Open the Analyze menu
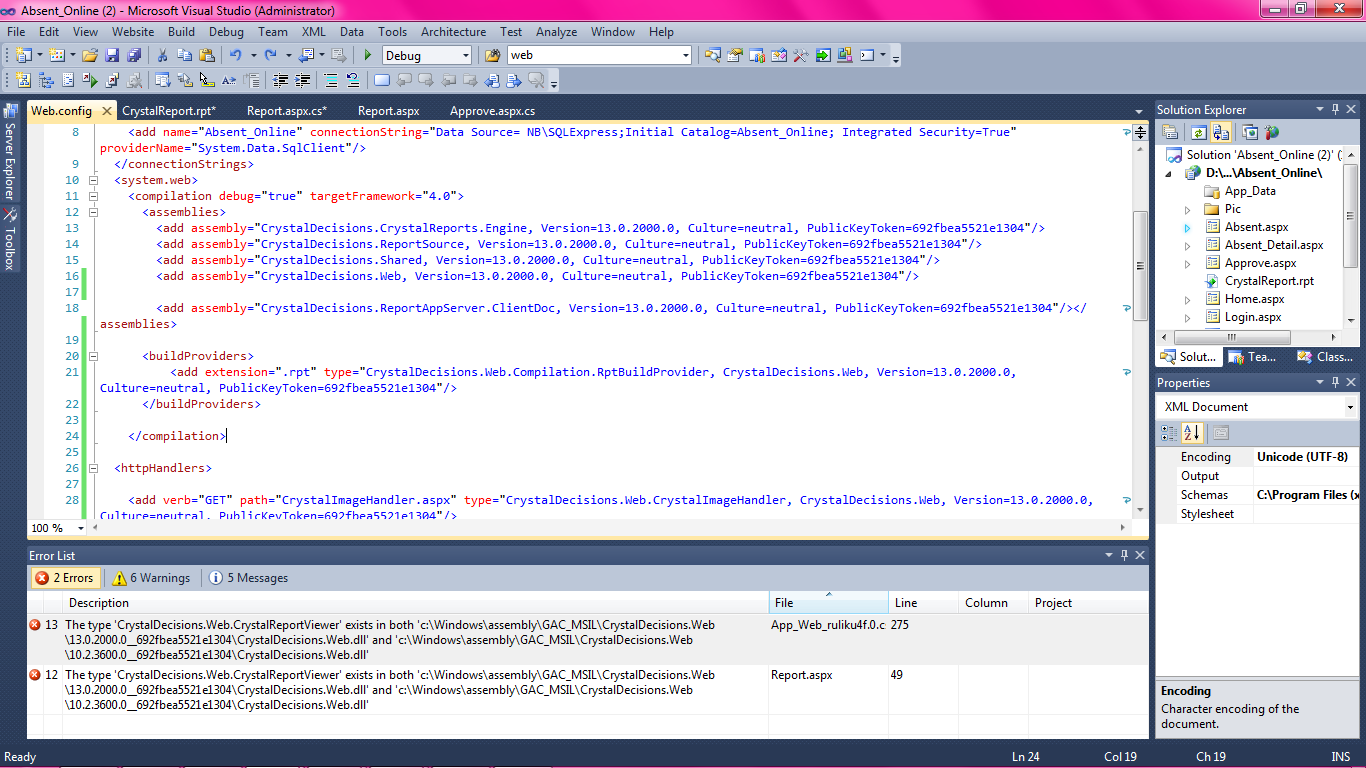1366x768 pixels. [556, 32]
